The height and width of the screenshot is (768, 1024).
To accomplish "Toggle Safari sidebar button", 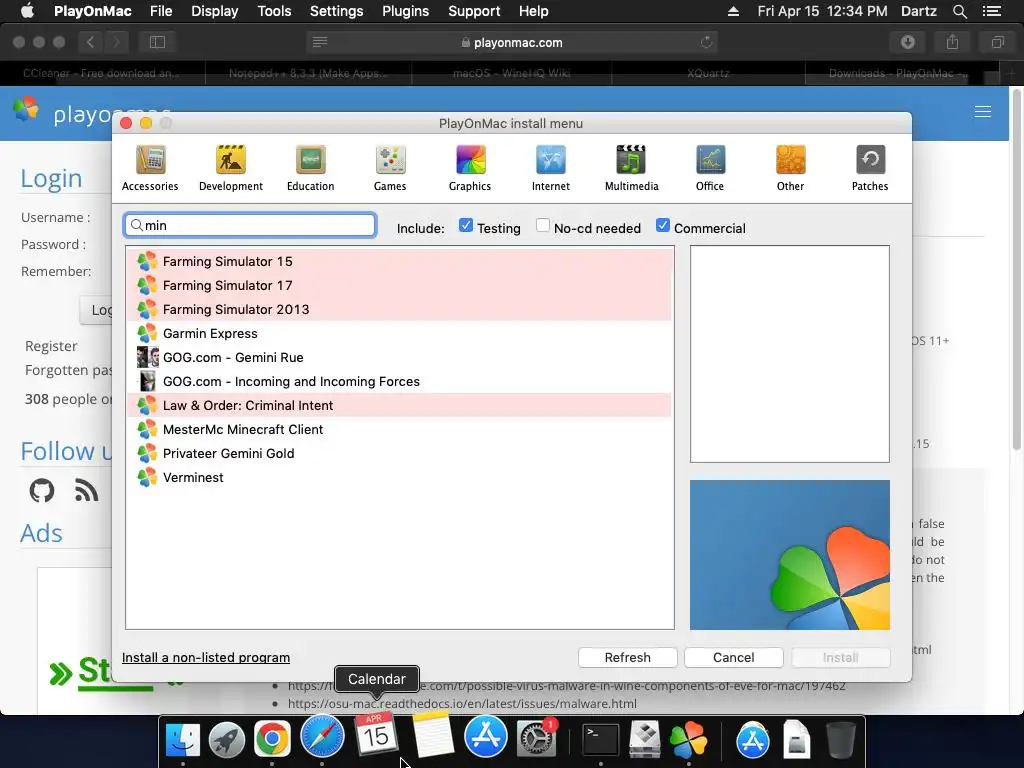I will click(x=157, y=42).
